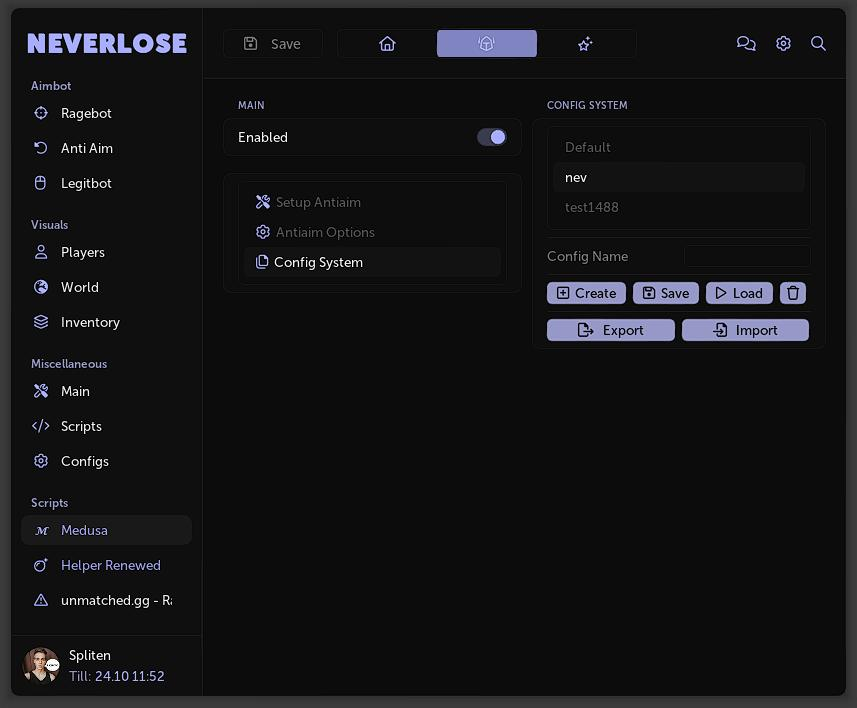This screenshot has height=708, width=857.
Task: Open the Configs page
Action: (x=107, y=461)
